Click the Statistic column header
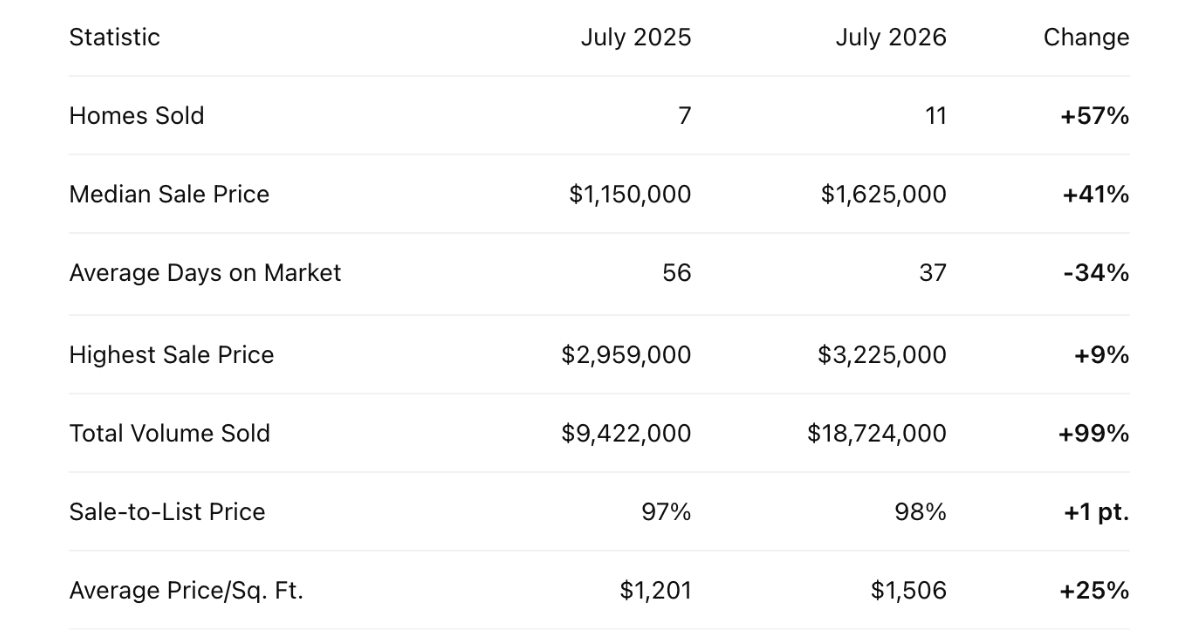The width and height of the screenshot is (1200, 630). tap(114, 37)
